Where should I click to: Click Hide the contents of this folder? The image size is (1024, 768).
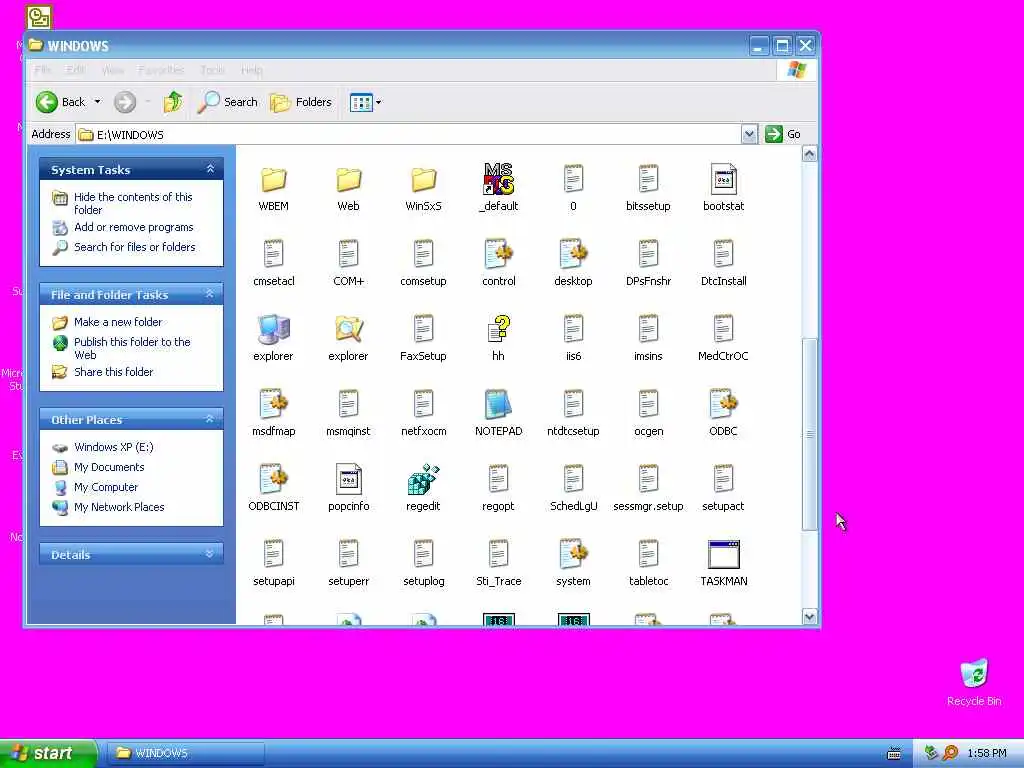pyautogui.click(x=133, y=203)
